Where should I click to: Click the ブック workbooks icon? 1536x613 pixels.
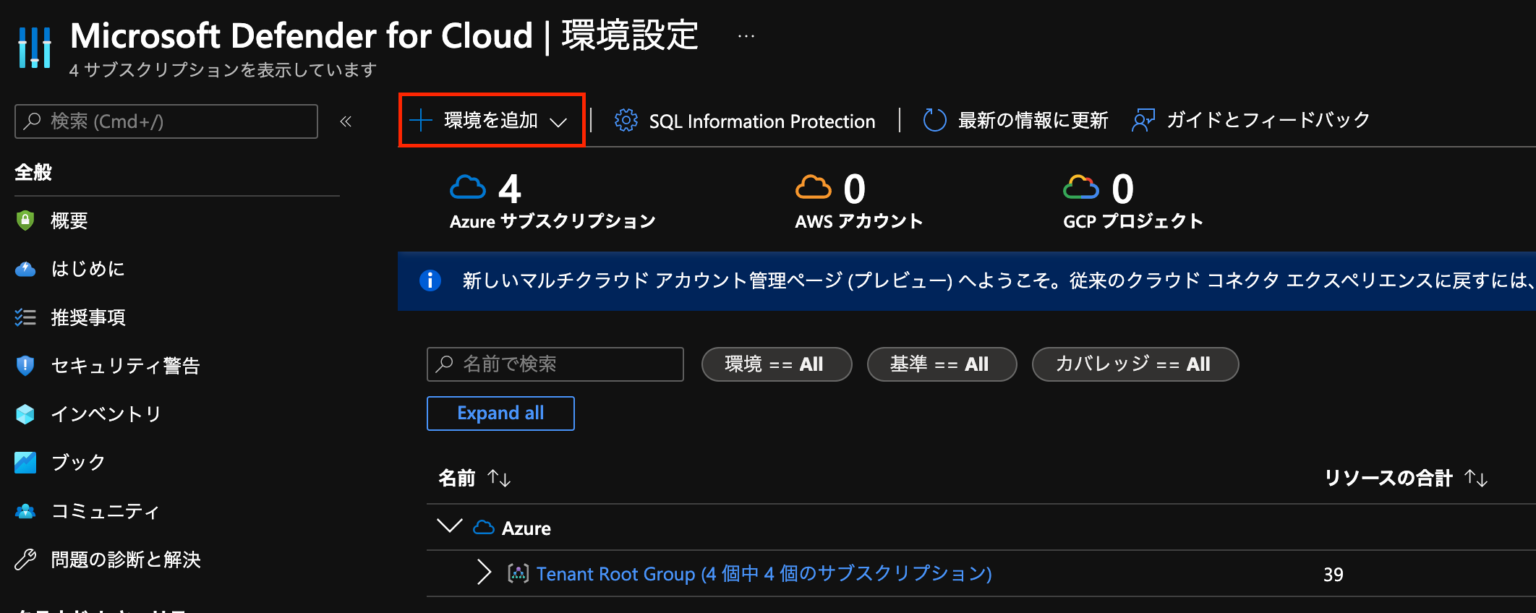pos(27,461)
